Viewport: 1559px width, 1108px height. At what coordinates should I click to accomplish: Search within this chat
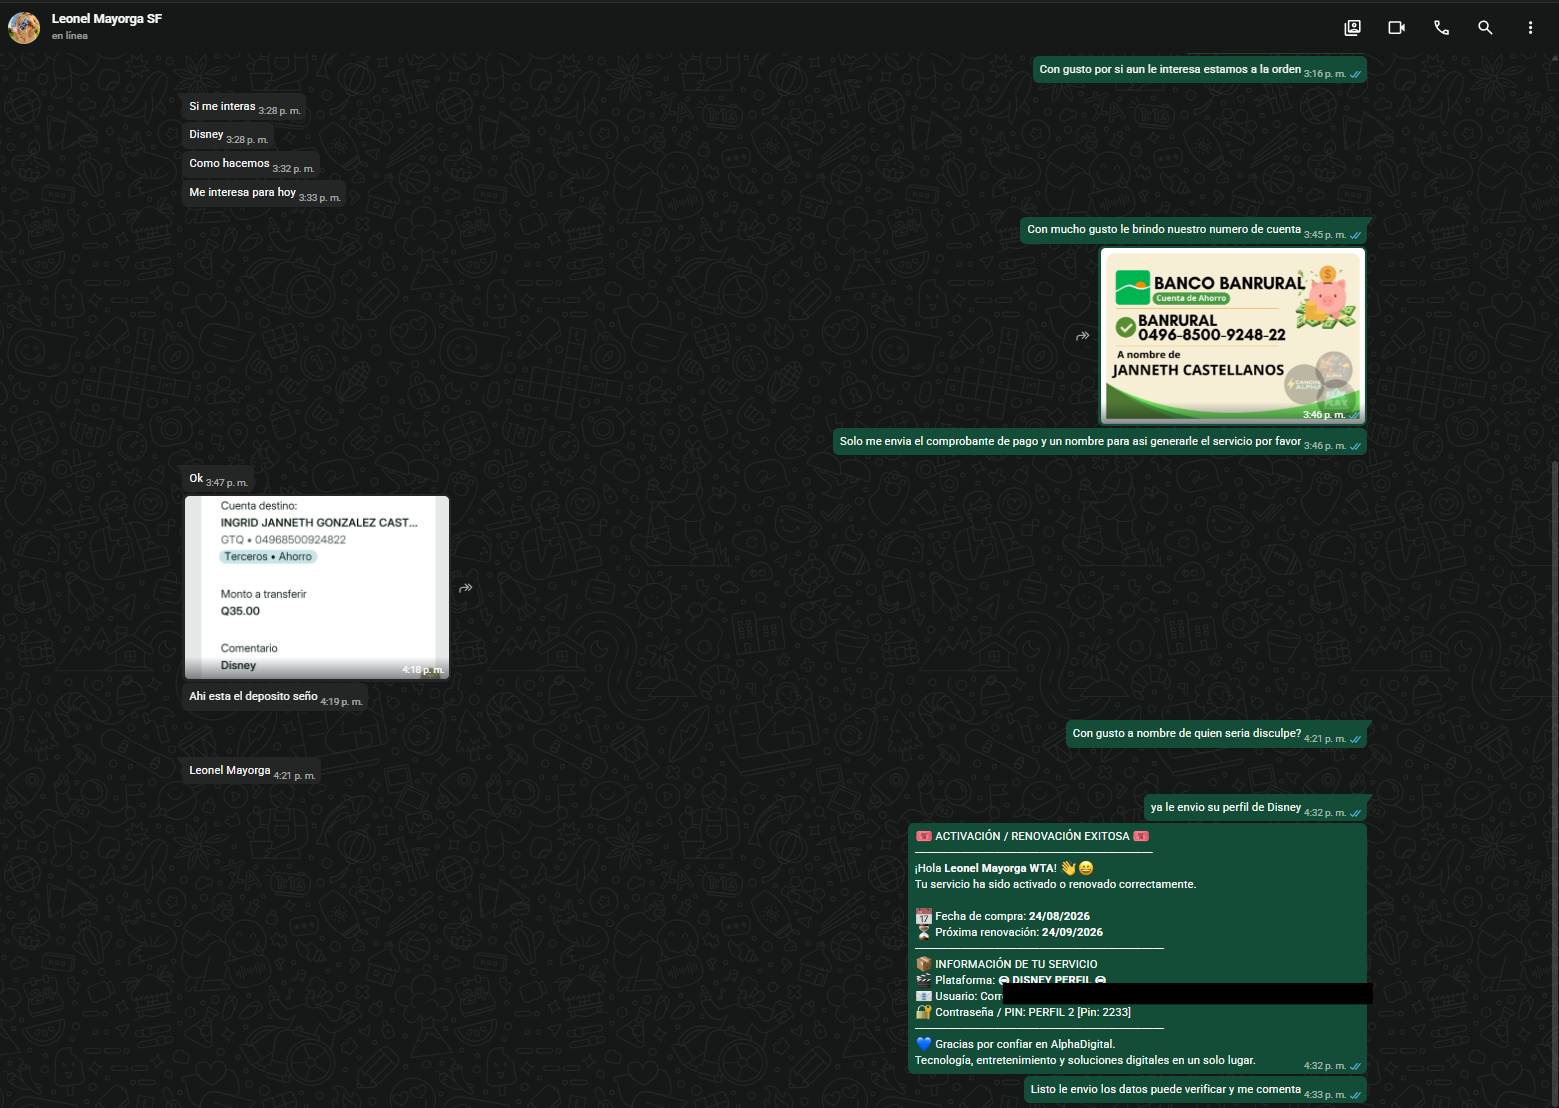point(1485,28)
